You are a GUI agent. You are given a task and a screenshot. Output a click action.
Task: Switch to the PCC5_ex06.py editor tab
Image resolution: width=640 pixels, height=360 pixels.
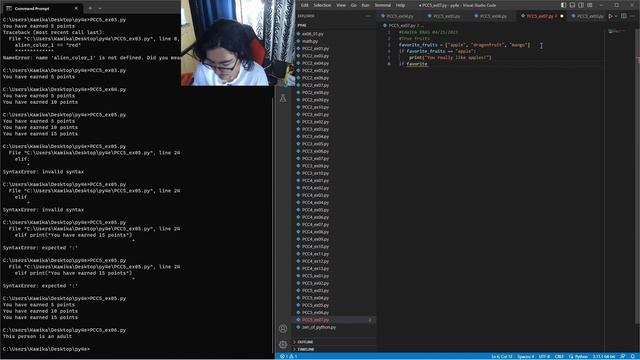click(493, 16)
